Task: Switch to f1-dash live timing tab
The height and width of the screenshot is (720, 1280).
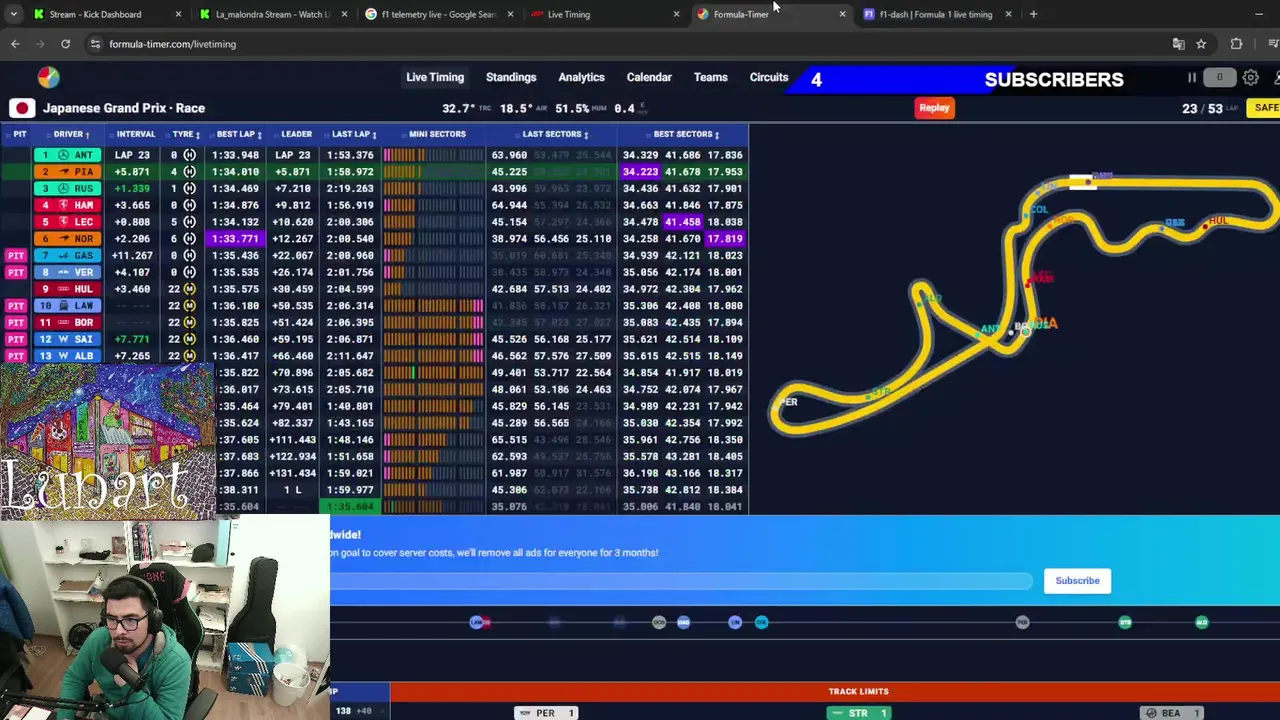Action: (x=936, y=14)
